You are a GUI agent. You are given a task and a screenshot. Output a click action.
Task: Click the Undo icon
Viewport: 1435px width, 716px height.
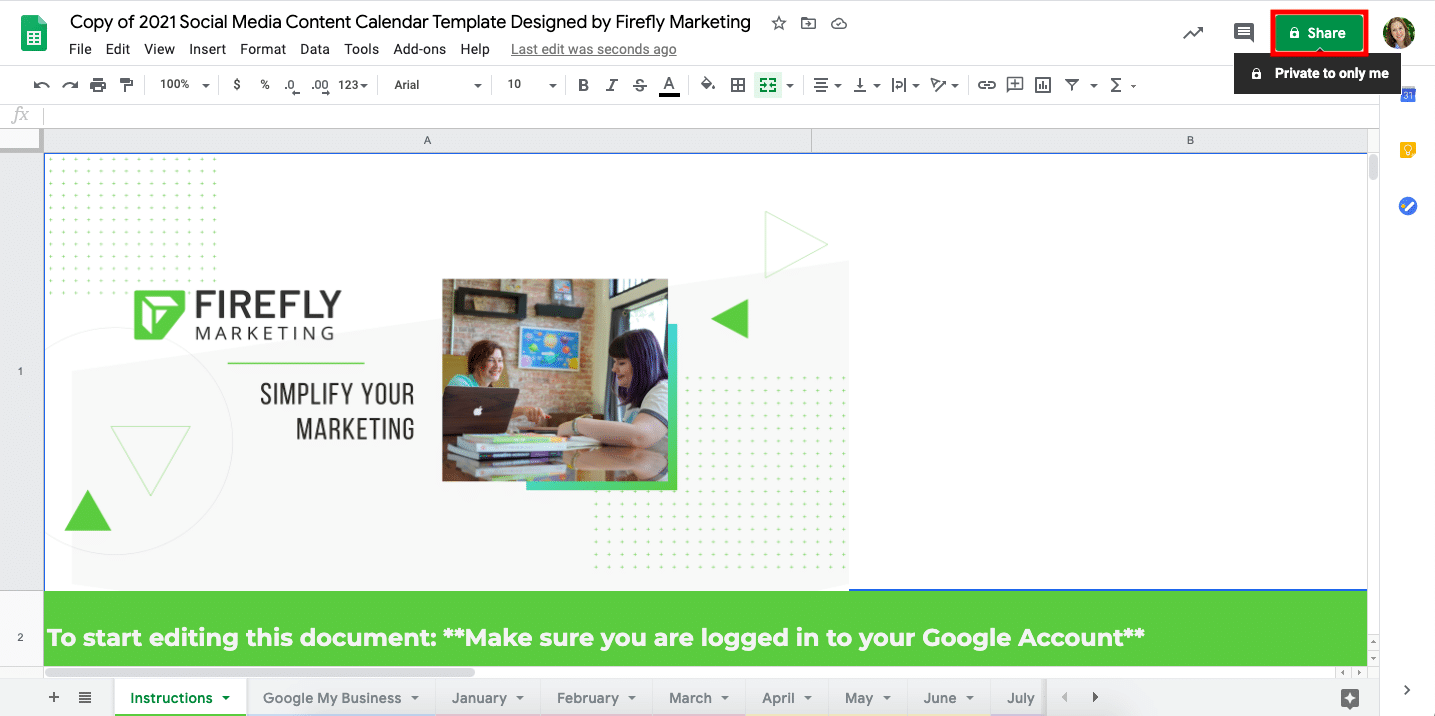point(42,85)
